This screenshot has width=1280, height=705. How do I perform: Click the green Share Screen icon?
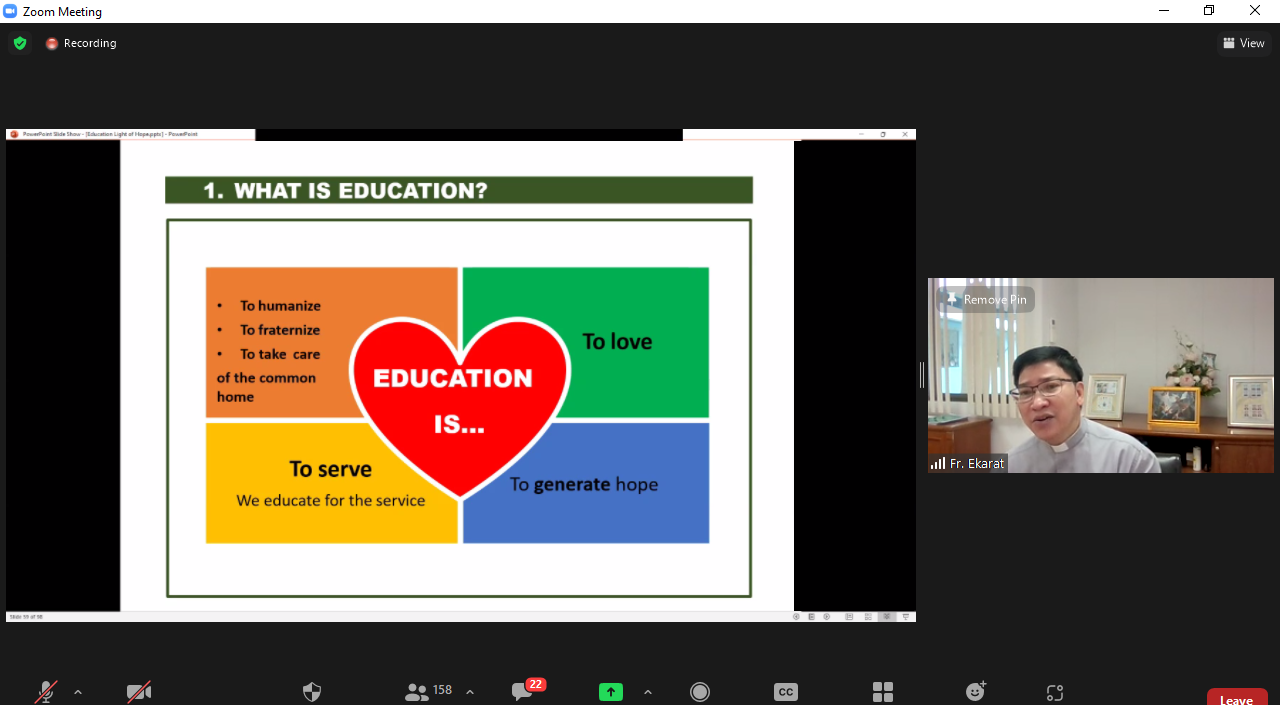point(611,692)
